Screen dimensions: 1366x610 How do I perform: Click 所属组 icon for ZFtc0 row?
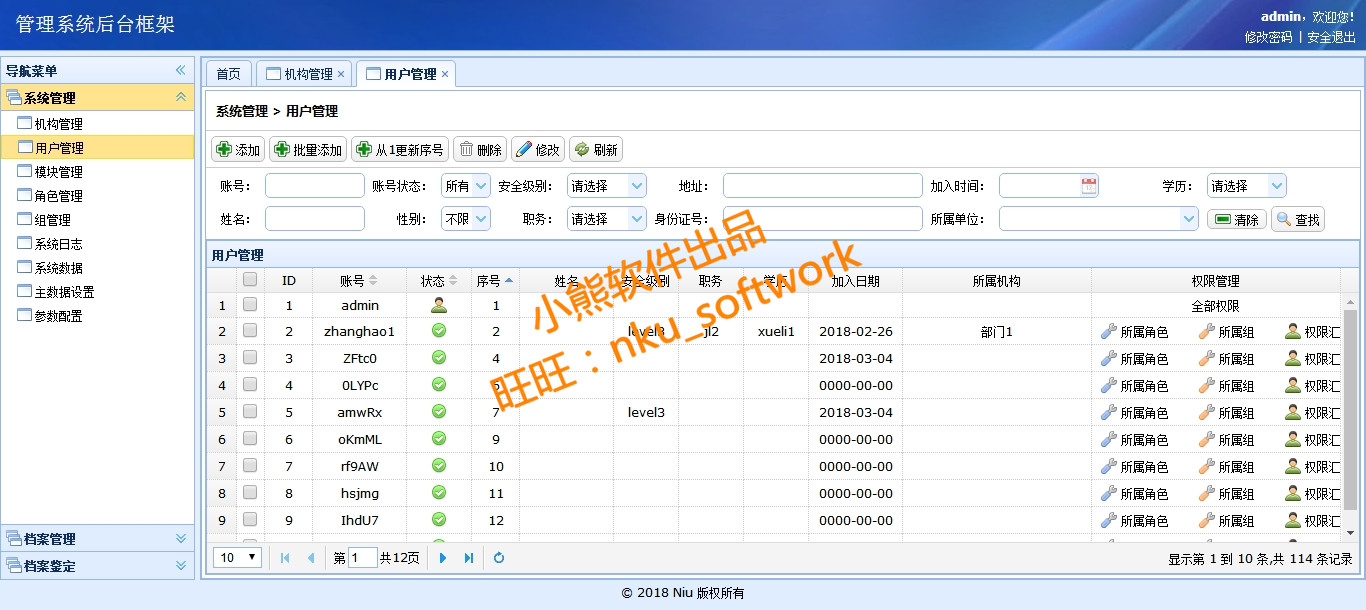[x=1206, y=359]
